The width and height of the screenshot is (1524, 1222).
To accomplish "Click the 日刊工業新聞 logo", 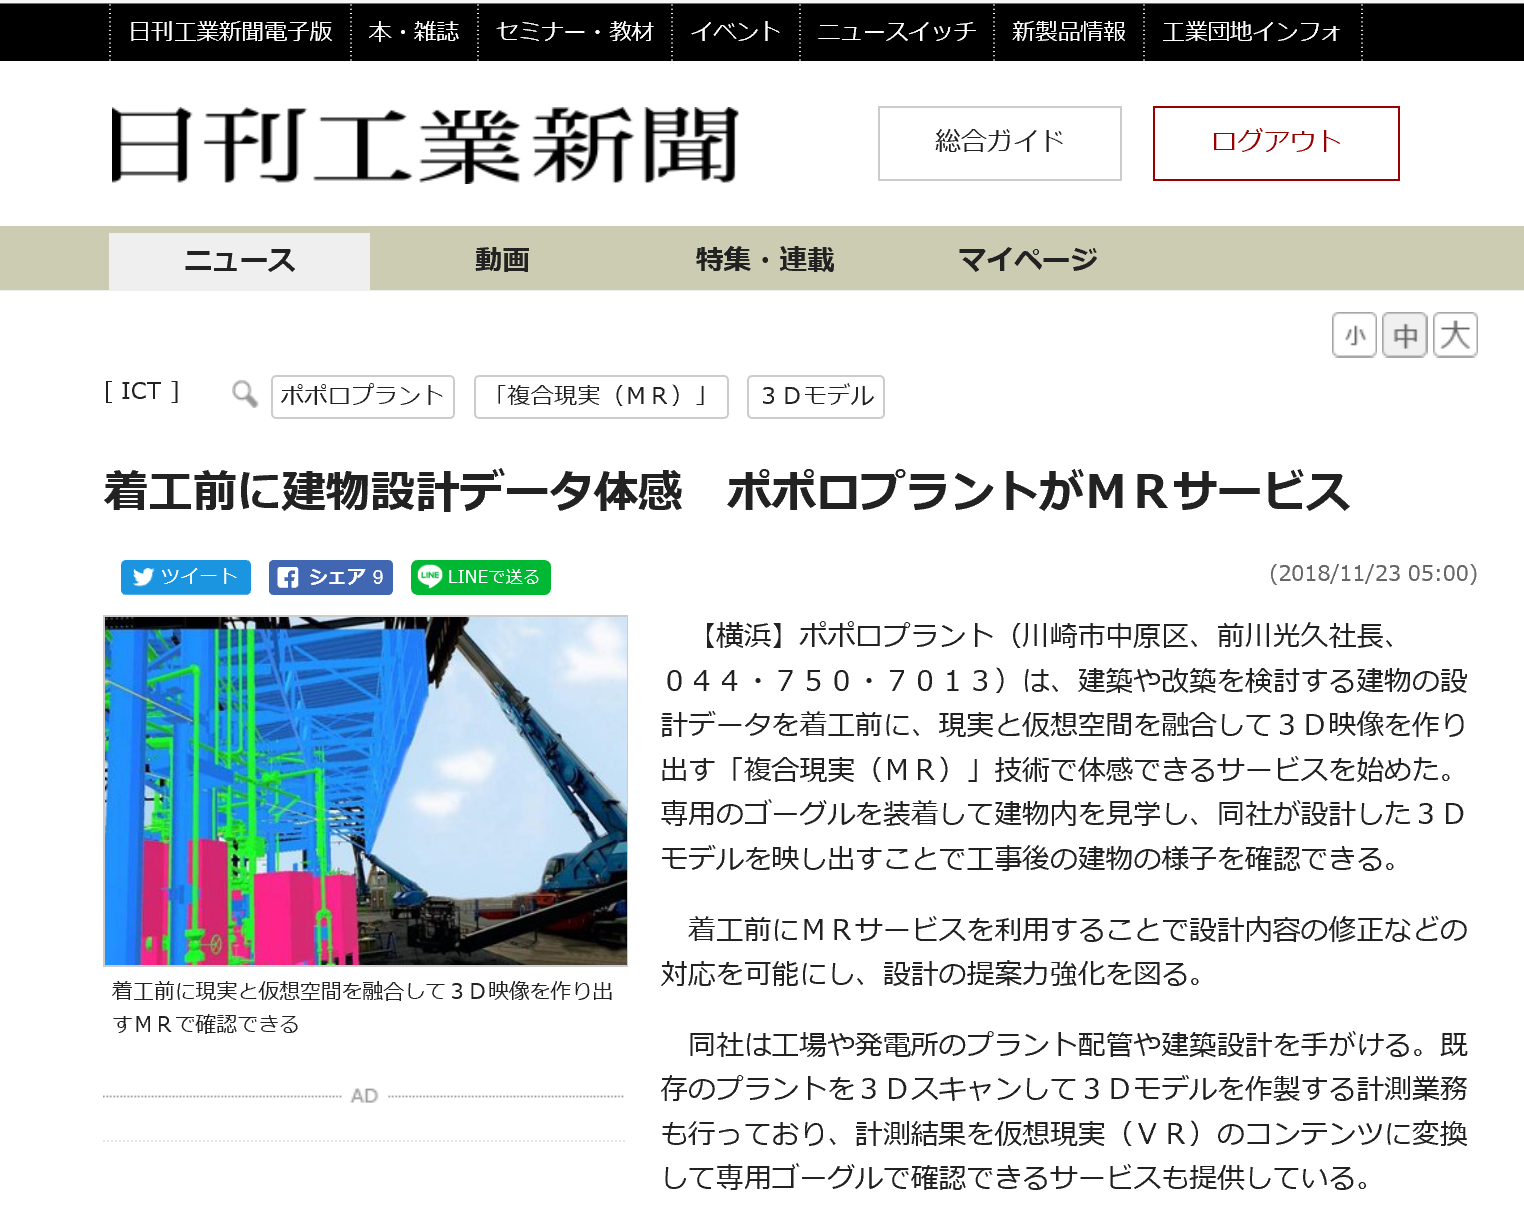I will coord(425,145).
